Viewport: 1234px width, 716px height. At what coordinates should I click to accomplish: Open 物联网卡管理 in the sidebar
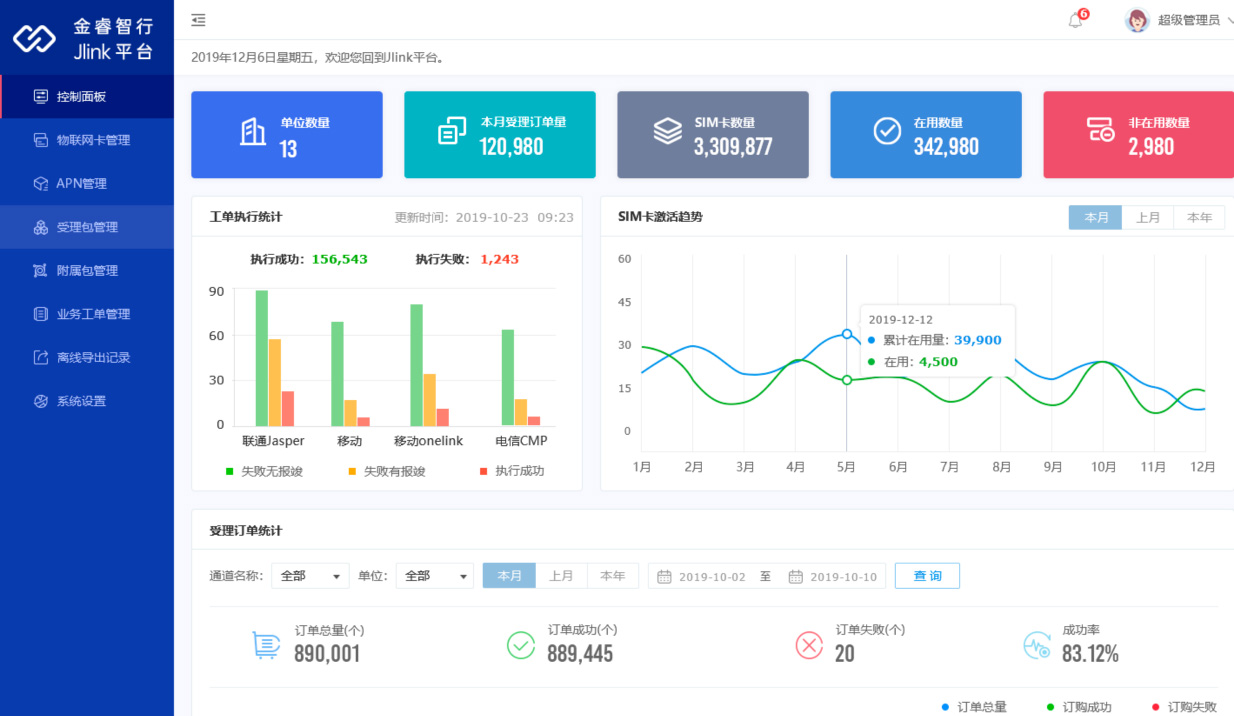[93, 140]
